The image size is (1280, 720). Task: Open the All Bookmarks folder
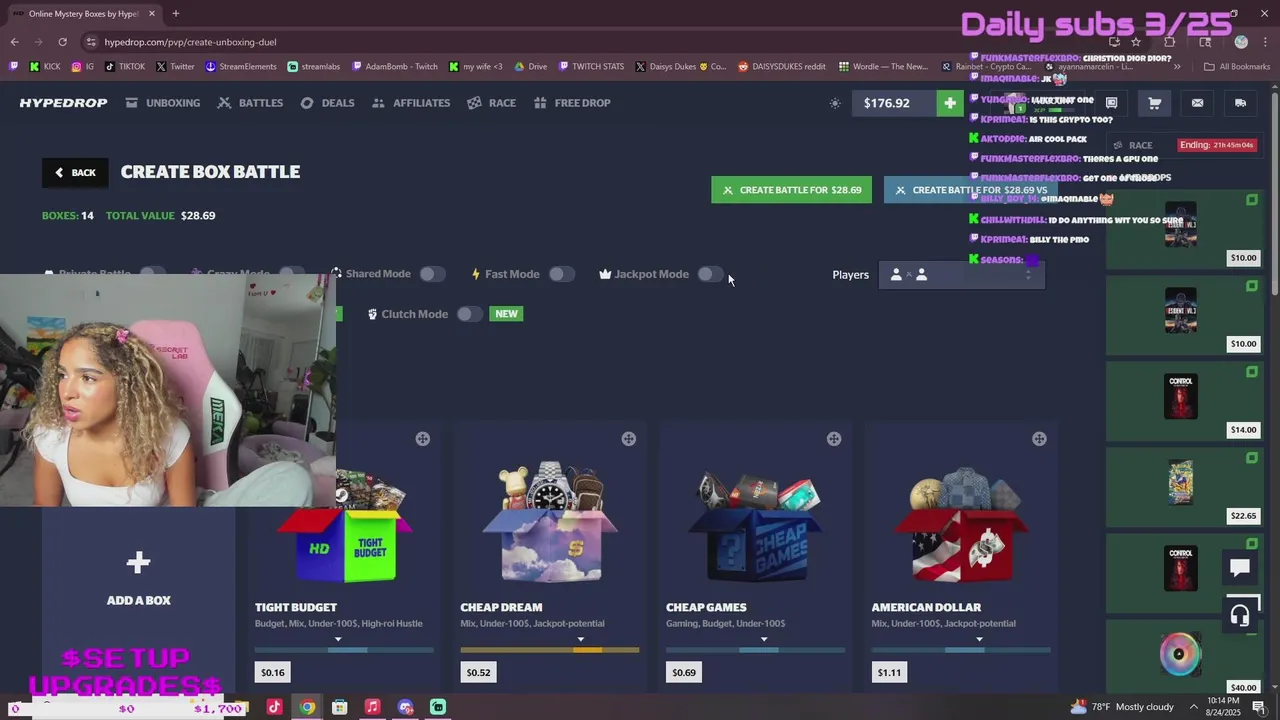coord(1237,67)
